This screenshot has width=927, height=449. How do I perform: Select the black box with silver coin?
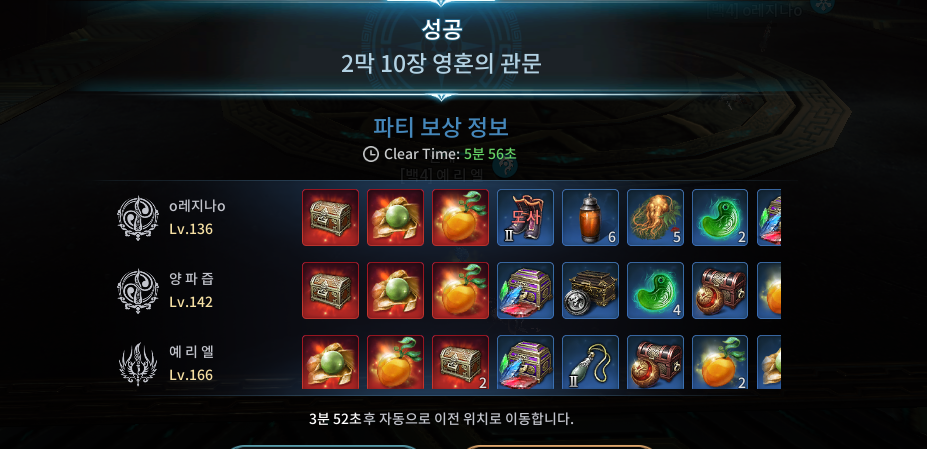(590, 290)
